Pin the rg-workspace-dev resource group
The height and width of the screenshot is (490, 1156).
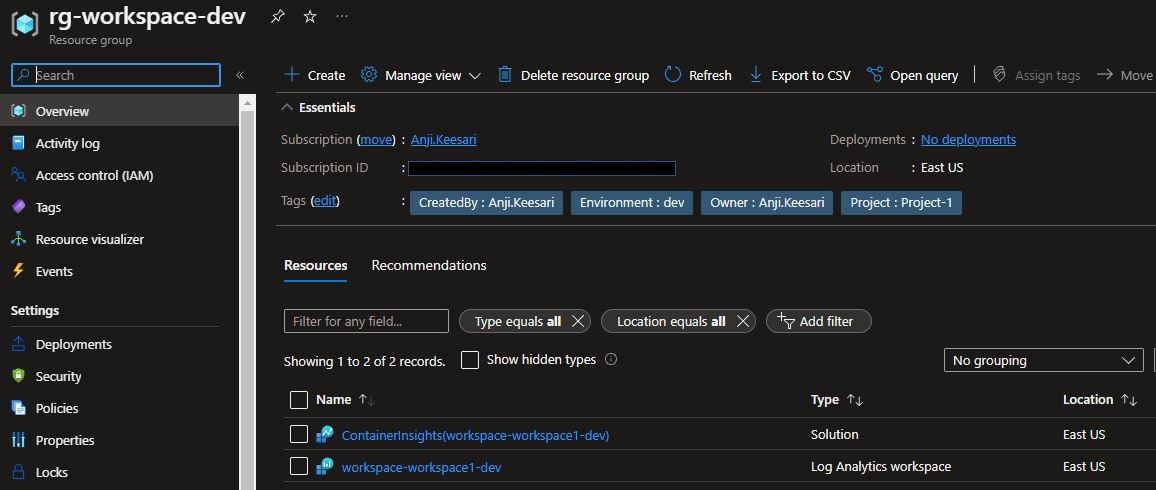(x=277, y=15)
